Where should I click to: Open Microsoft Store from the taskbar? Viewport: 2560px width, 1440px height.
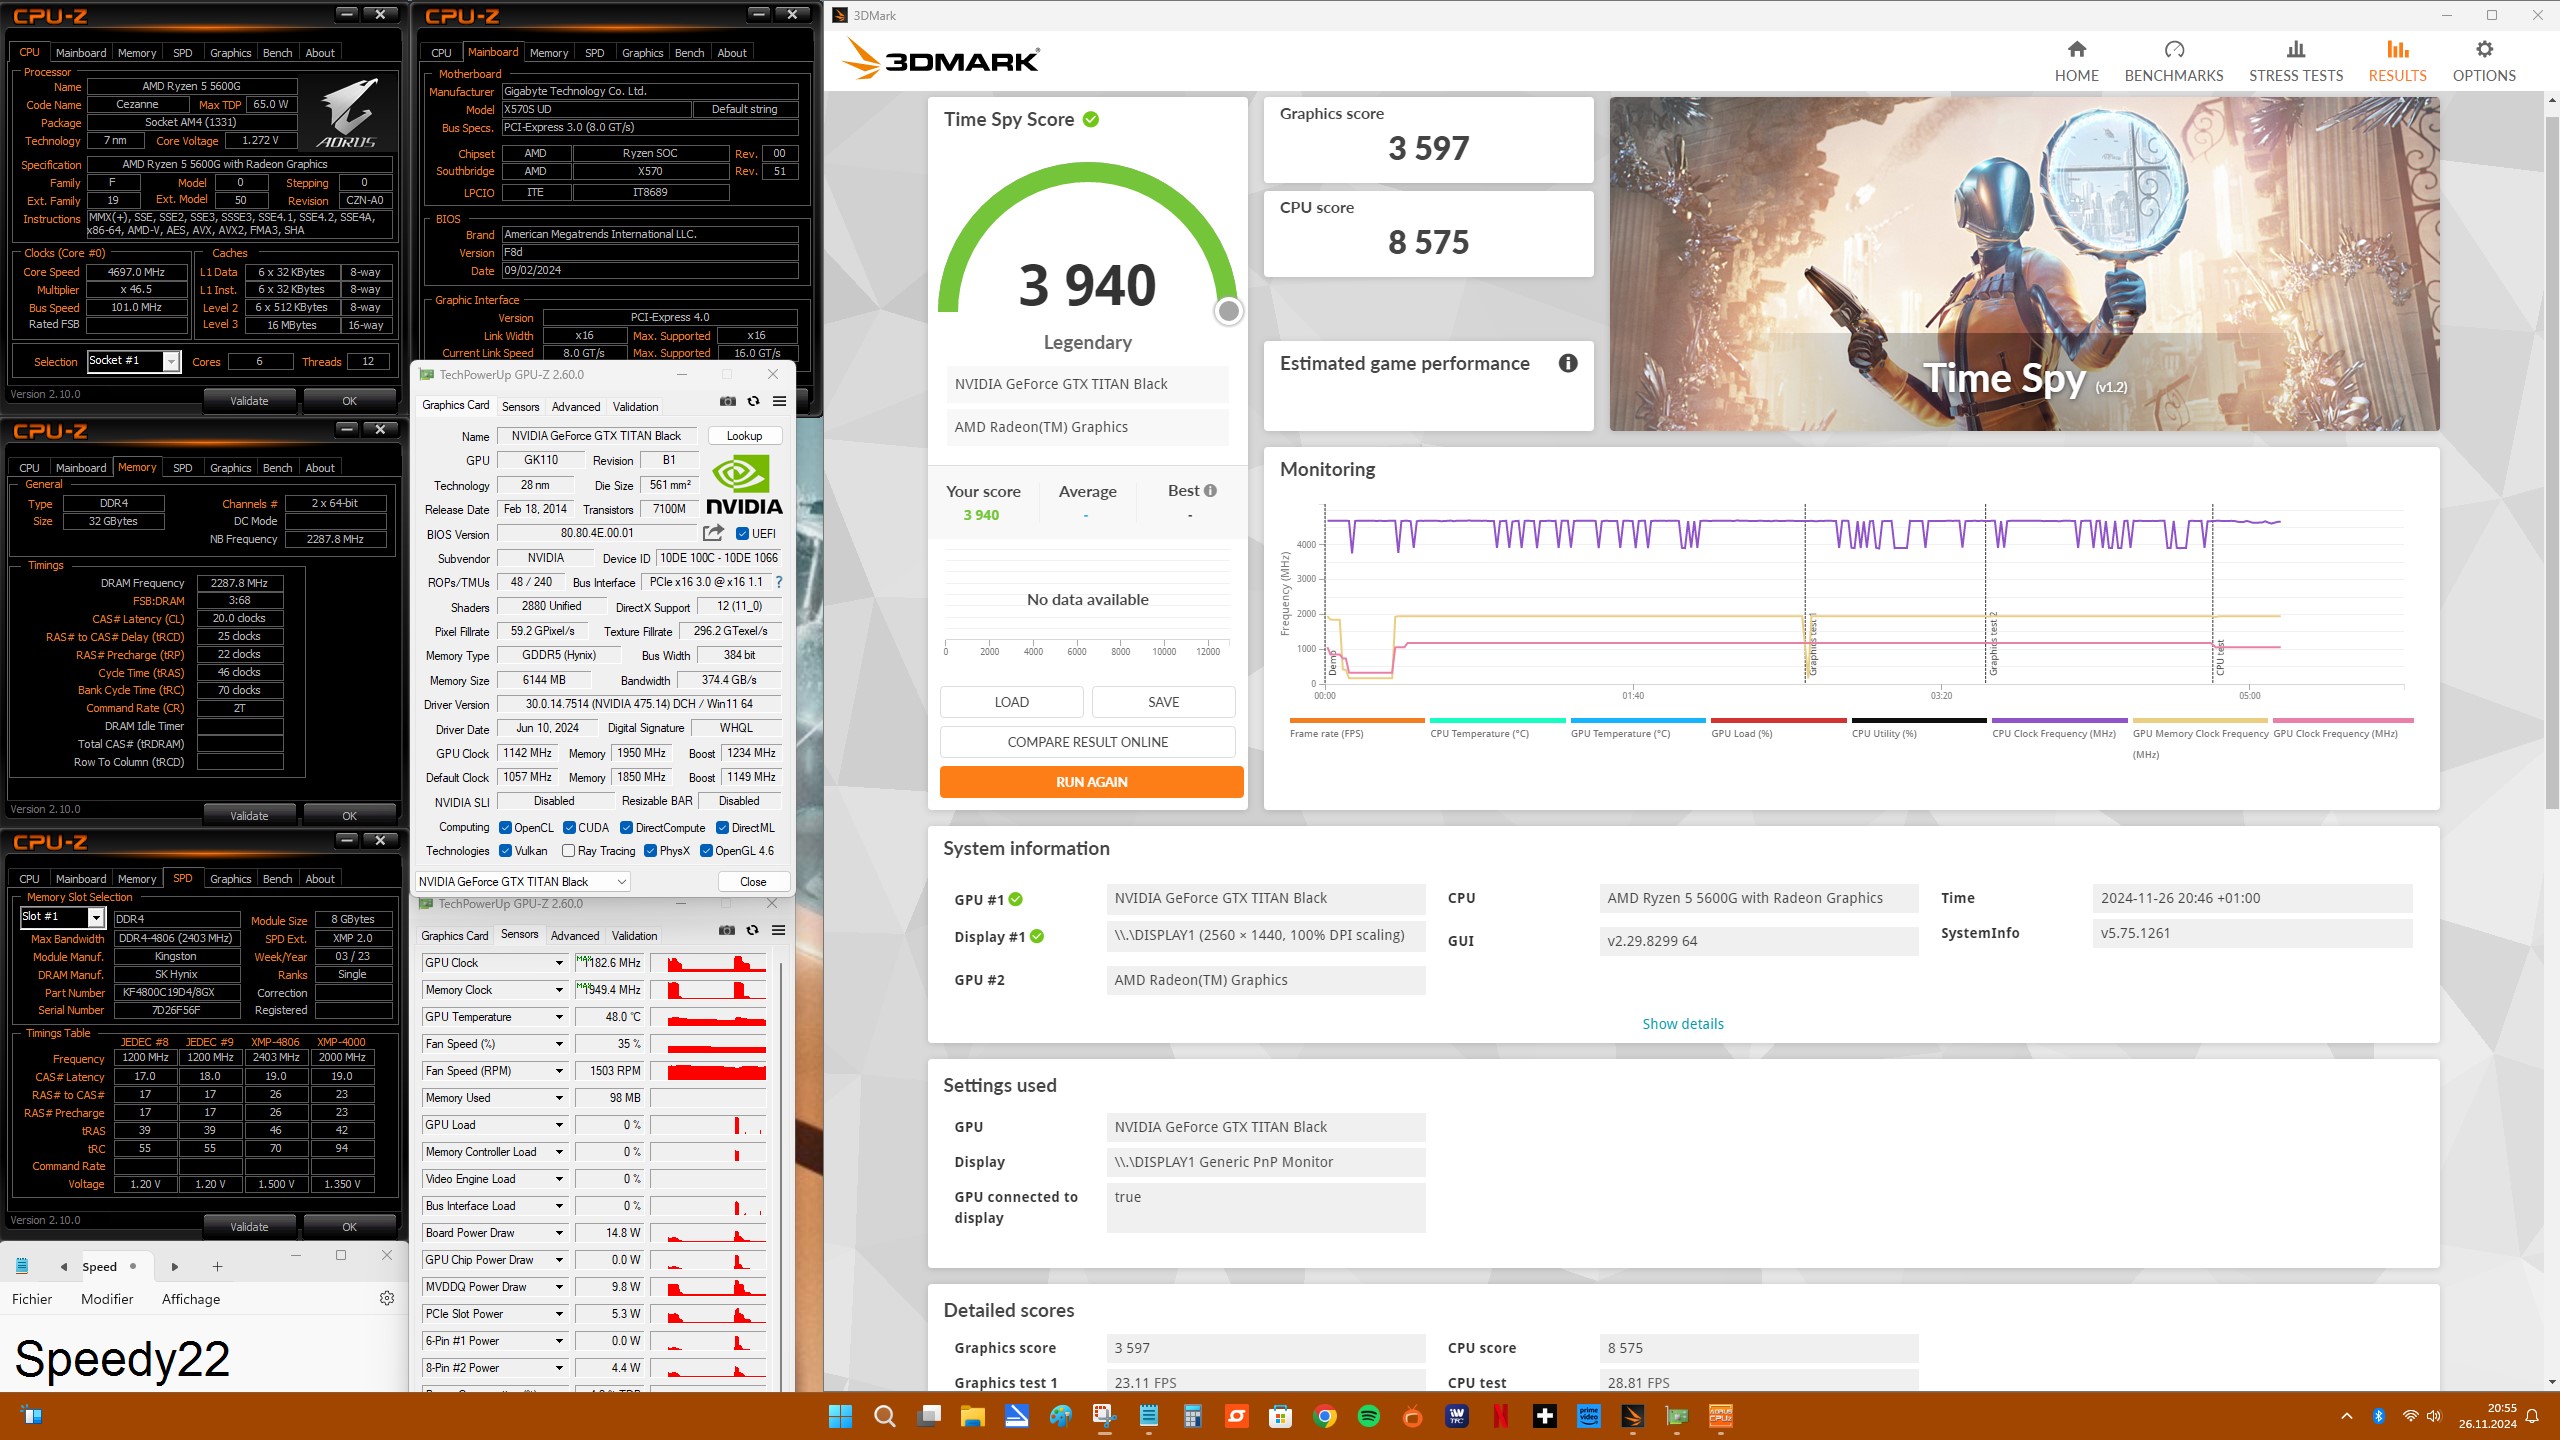point(1281,1416)
